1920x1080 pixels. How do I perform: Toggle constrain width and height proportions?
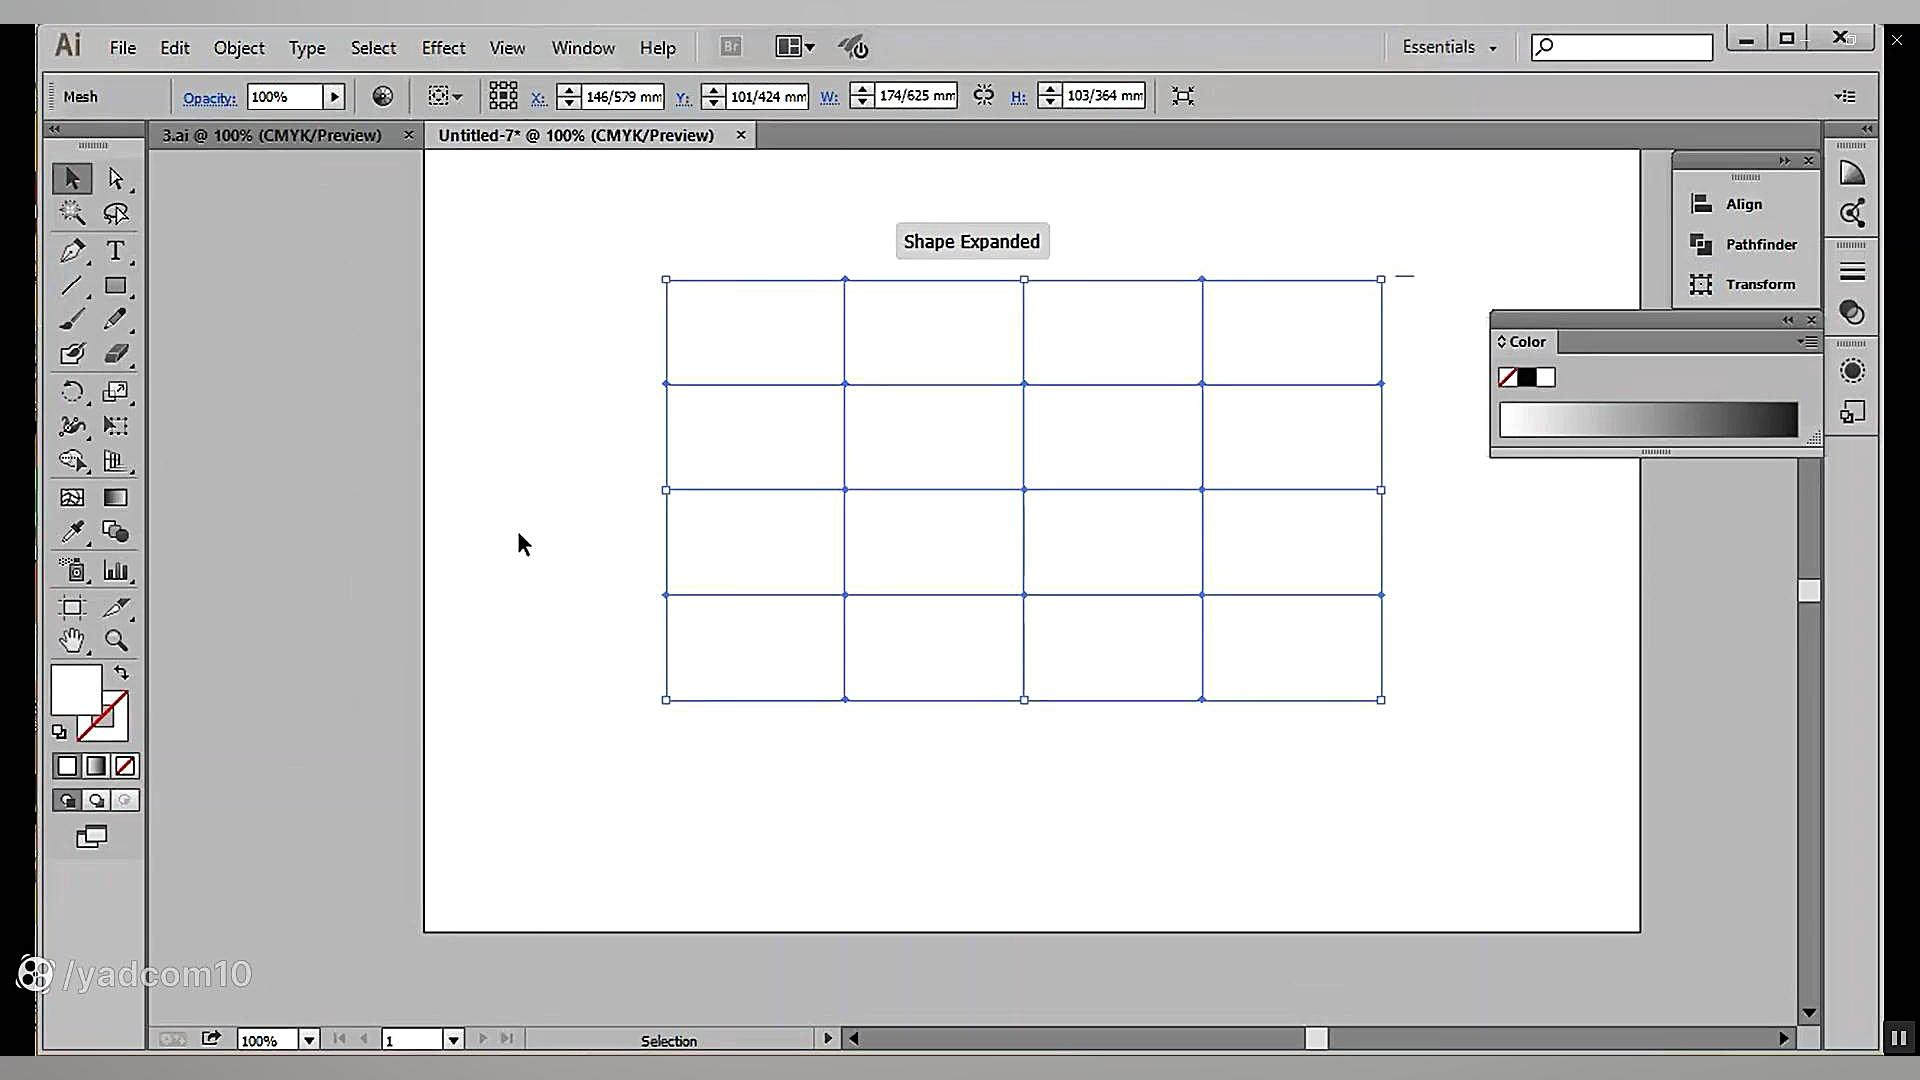(984, 96)
